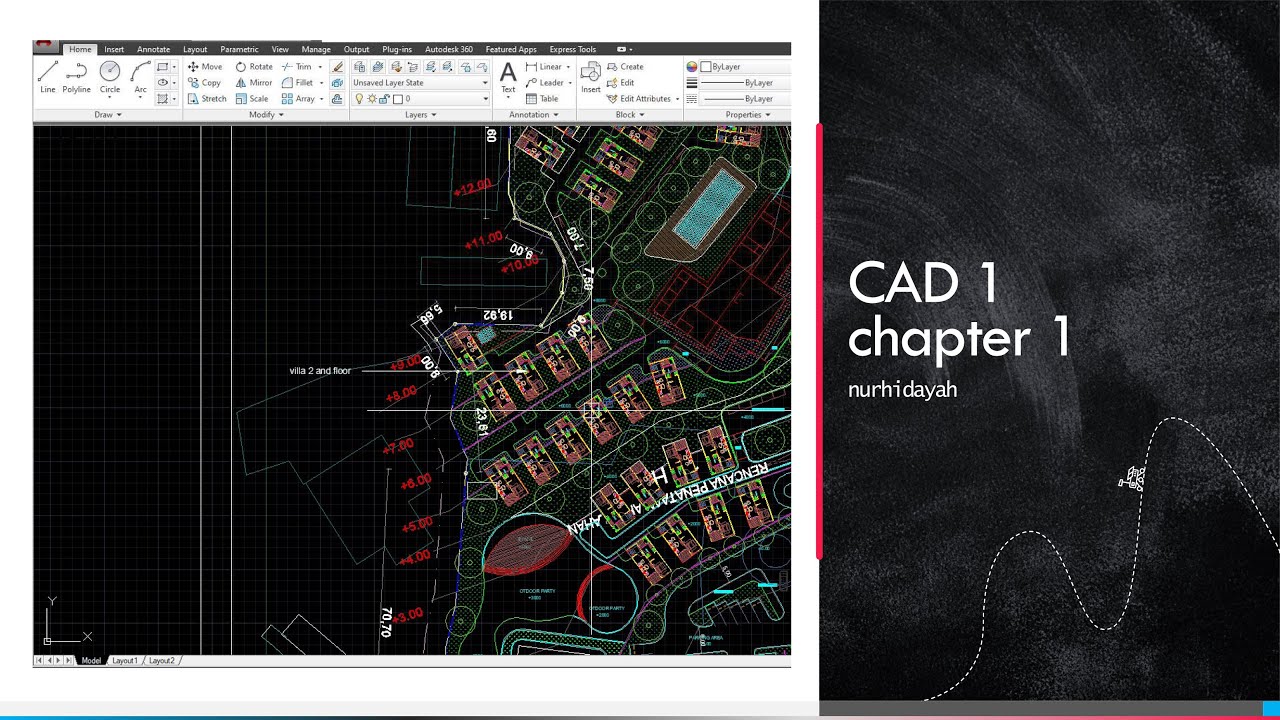This screenshot has height=720, width=1280.
Task: Expand the Draw panel
Action: [107, 115]
